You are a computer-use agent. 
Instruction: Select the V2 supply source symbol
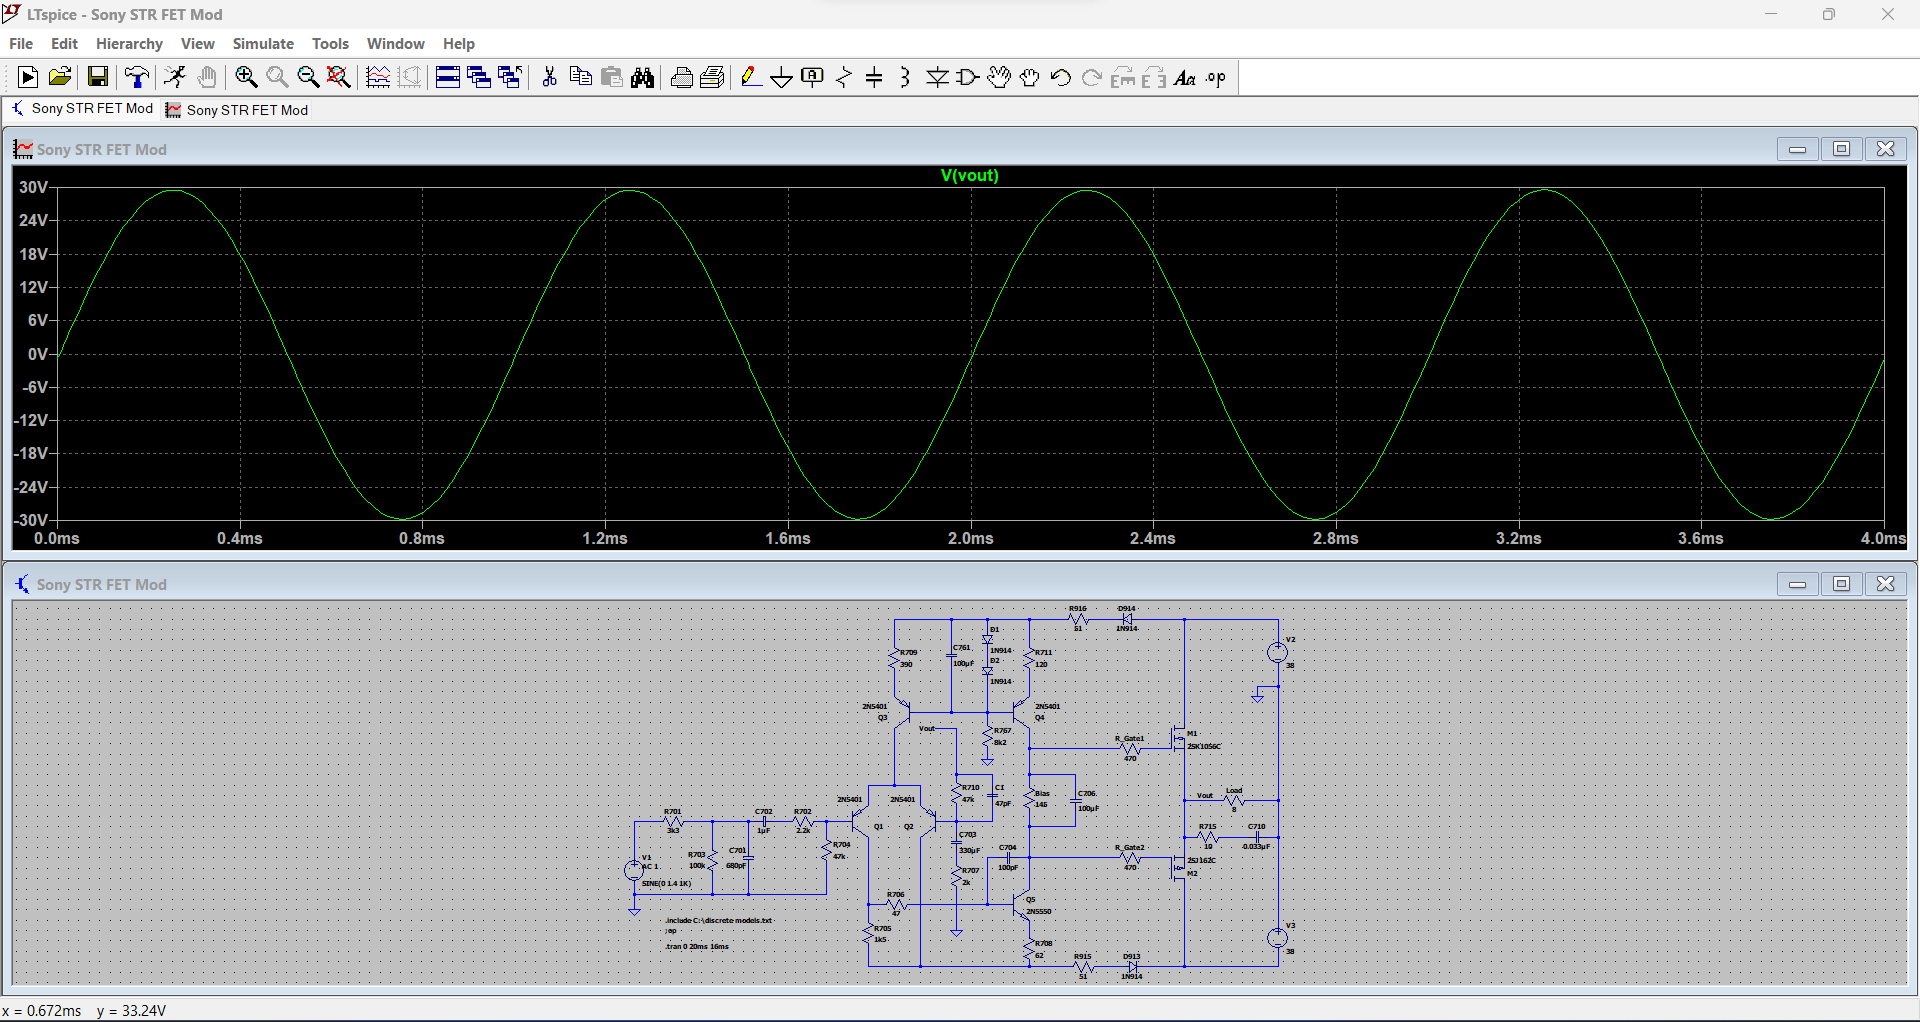[x=1277, y=652]
